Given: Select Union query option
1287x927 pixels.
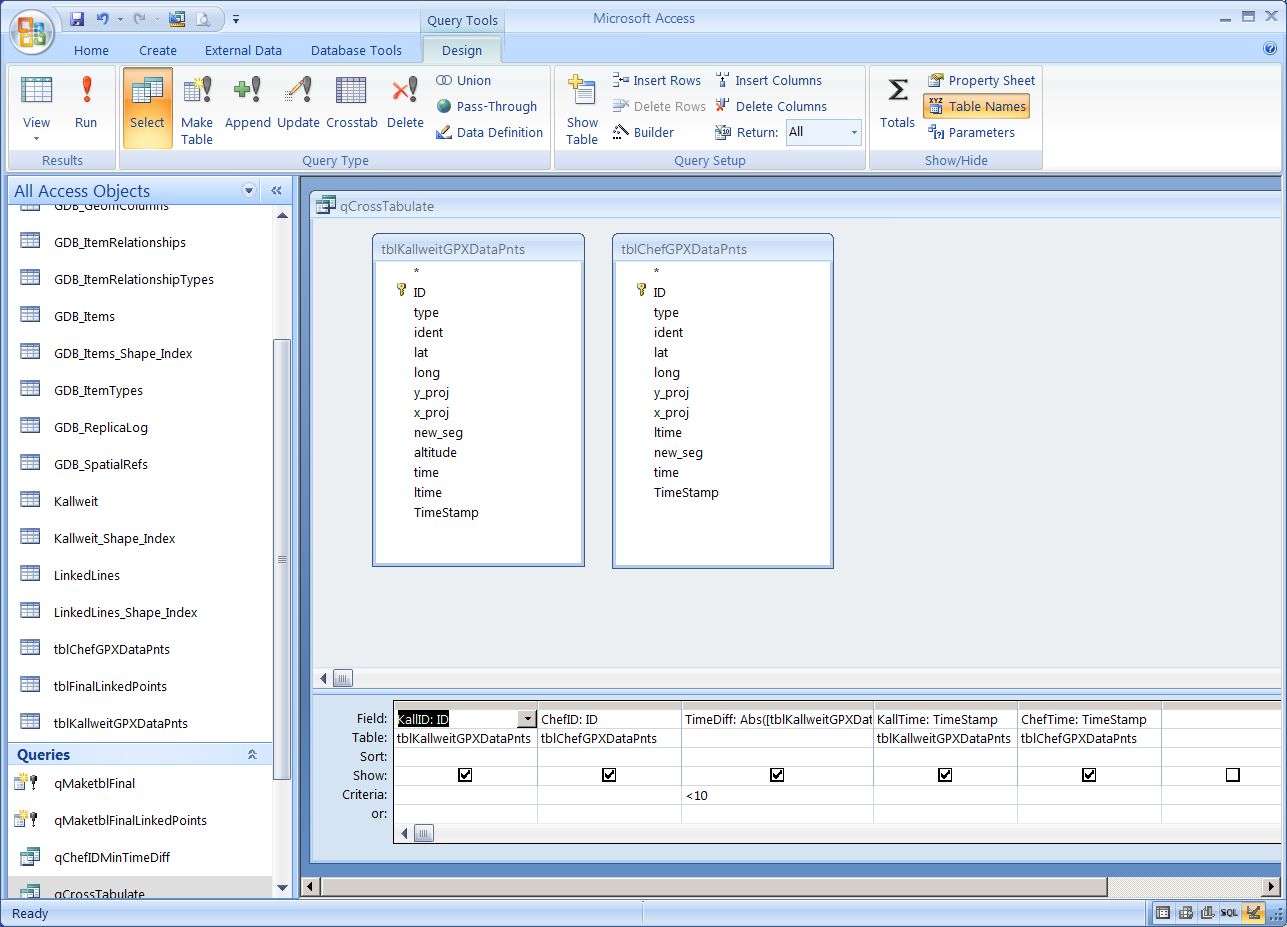Looking at the screenshot, I should point(463,80).
